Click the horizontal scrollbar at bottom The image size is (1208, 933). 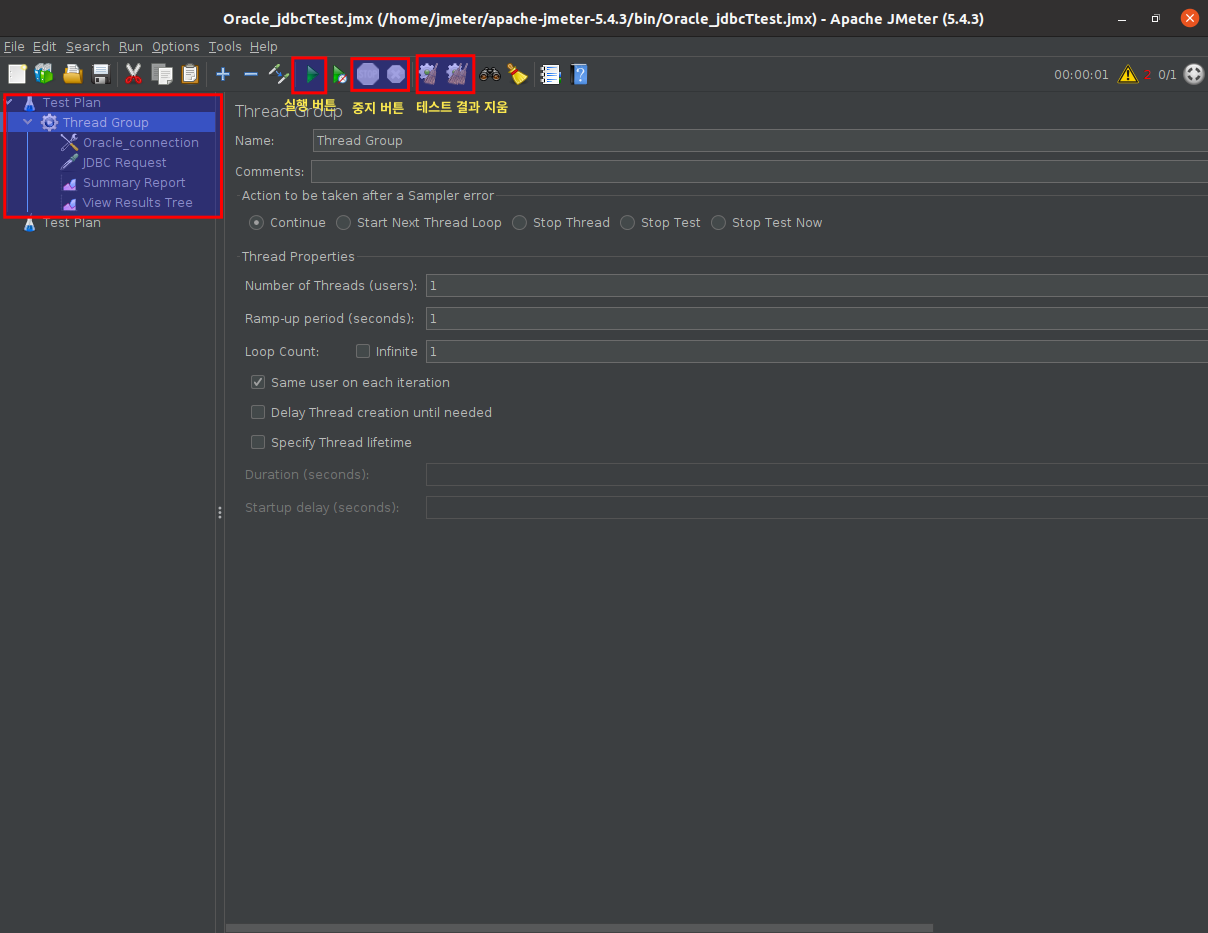click(x=579, y=928)
